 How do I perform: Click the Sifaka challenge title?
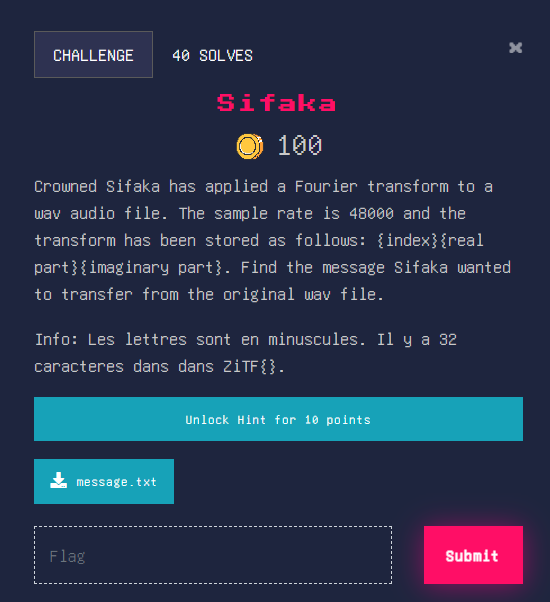(x=276, y=103)
